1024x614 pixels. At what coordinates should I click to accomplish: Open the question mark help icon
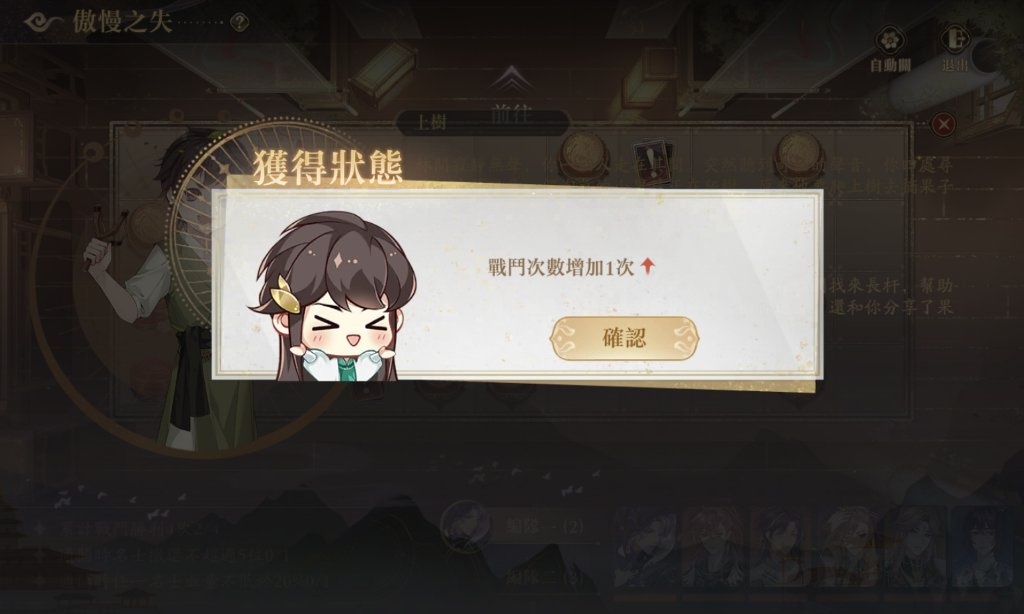240,23
